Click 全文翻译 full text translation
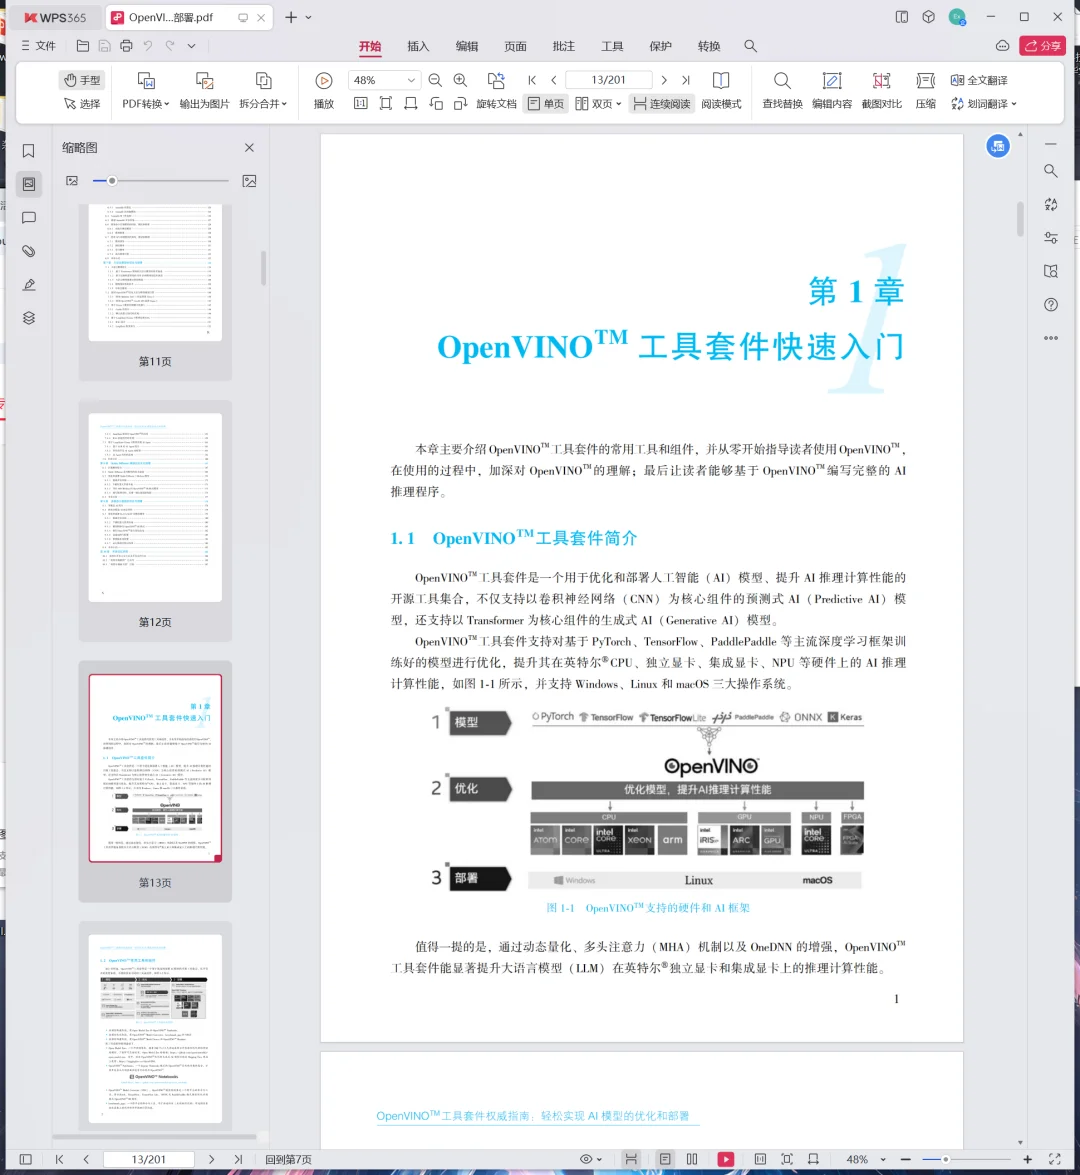Viewport: 1080px width, 1175px height. pyautogui.click(x=979, y=80)
